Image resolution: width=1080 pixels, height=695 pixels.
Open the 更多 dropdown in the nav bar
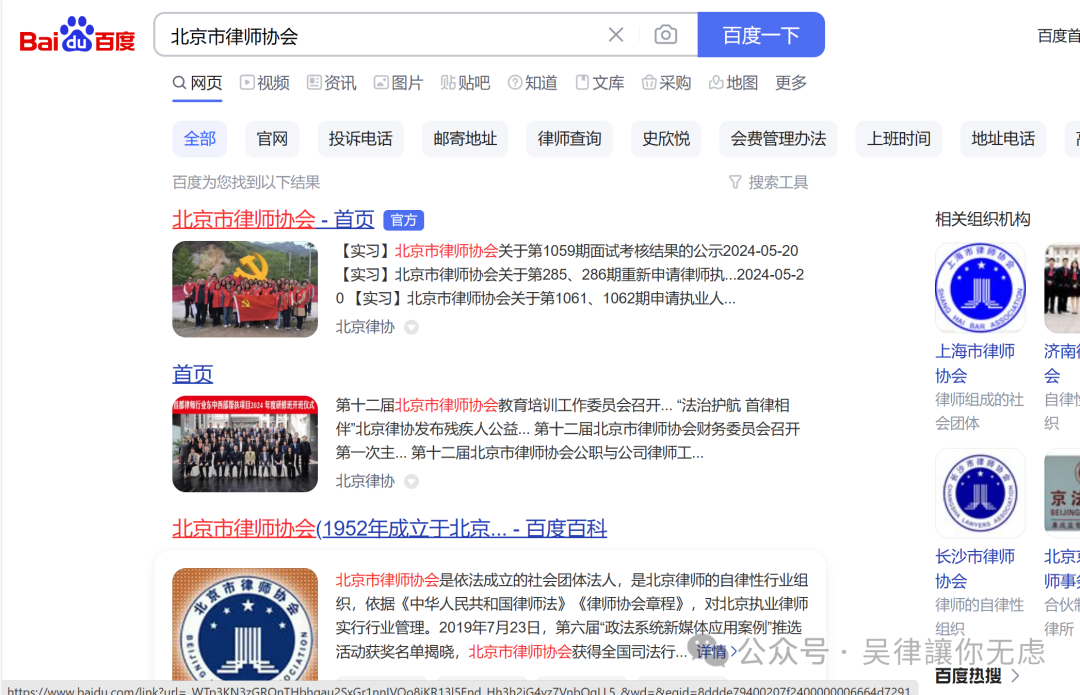pos(790,83)
